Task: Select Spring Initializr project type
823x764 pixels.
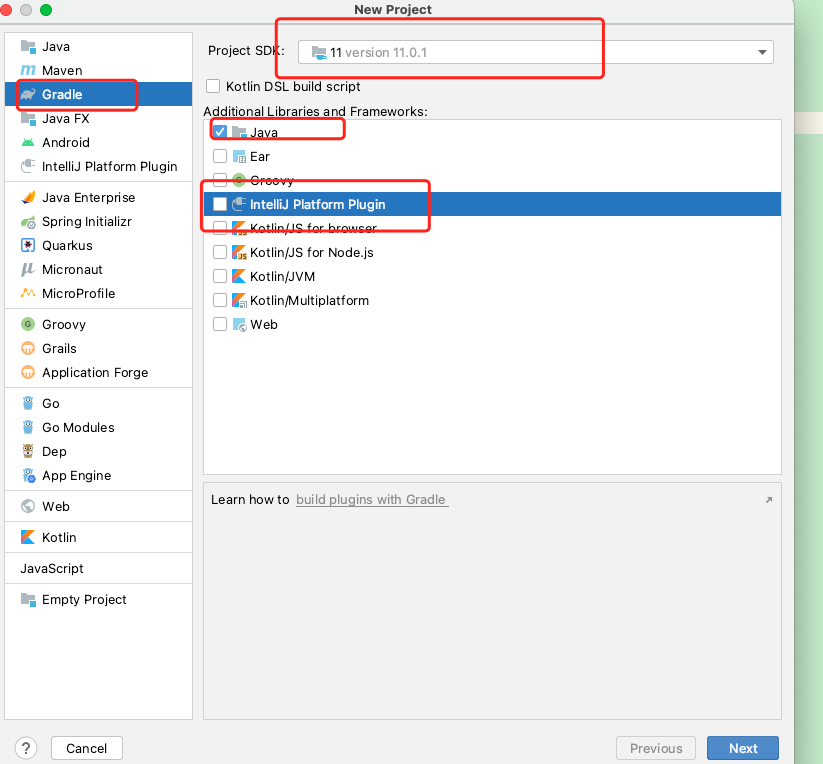Action: pyautogui.click(x=98, y=221)
